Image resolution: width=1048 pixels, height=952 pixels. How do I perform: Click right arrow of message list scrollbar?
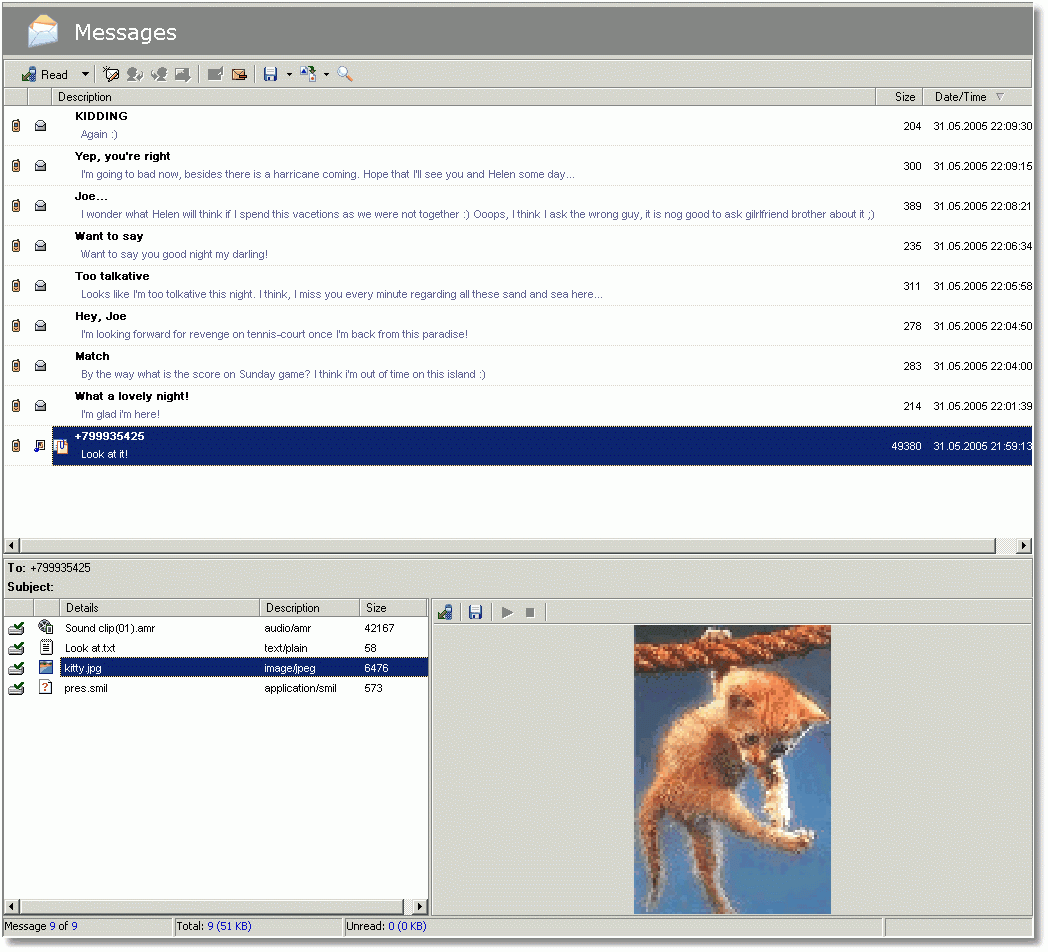click(1024, 546)
